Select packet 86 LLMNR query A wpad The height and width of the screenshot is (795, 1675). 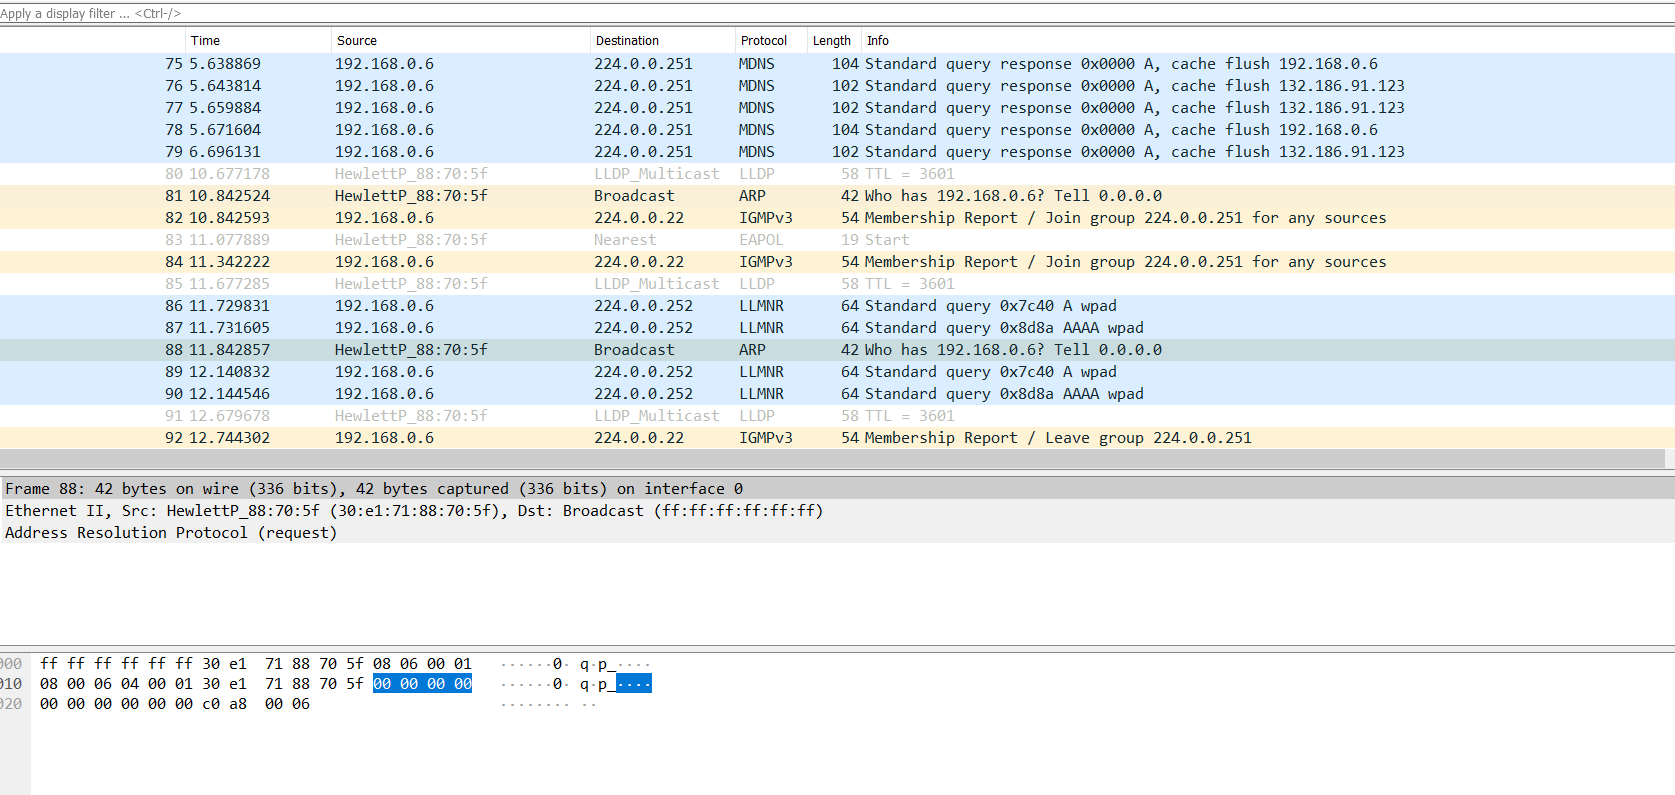pos(837,306)
